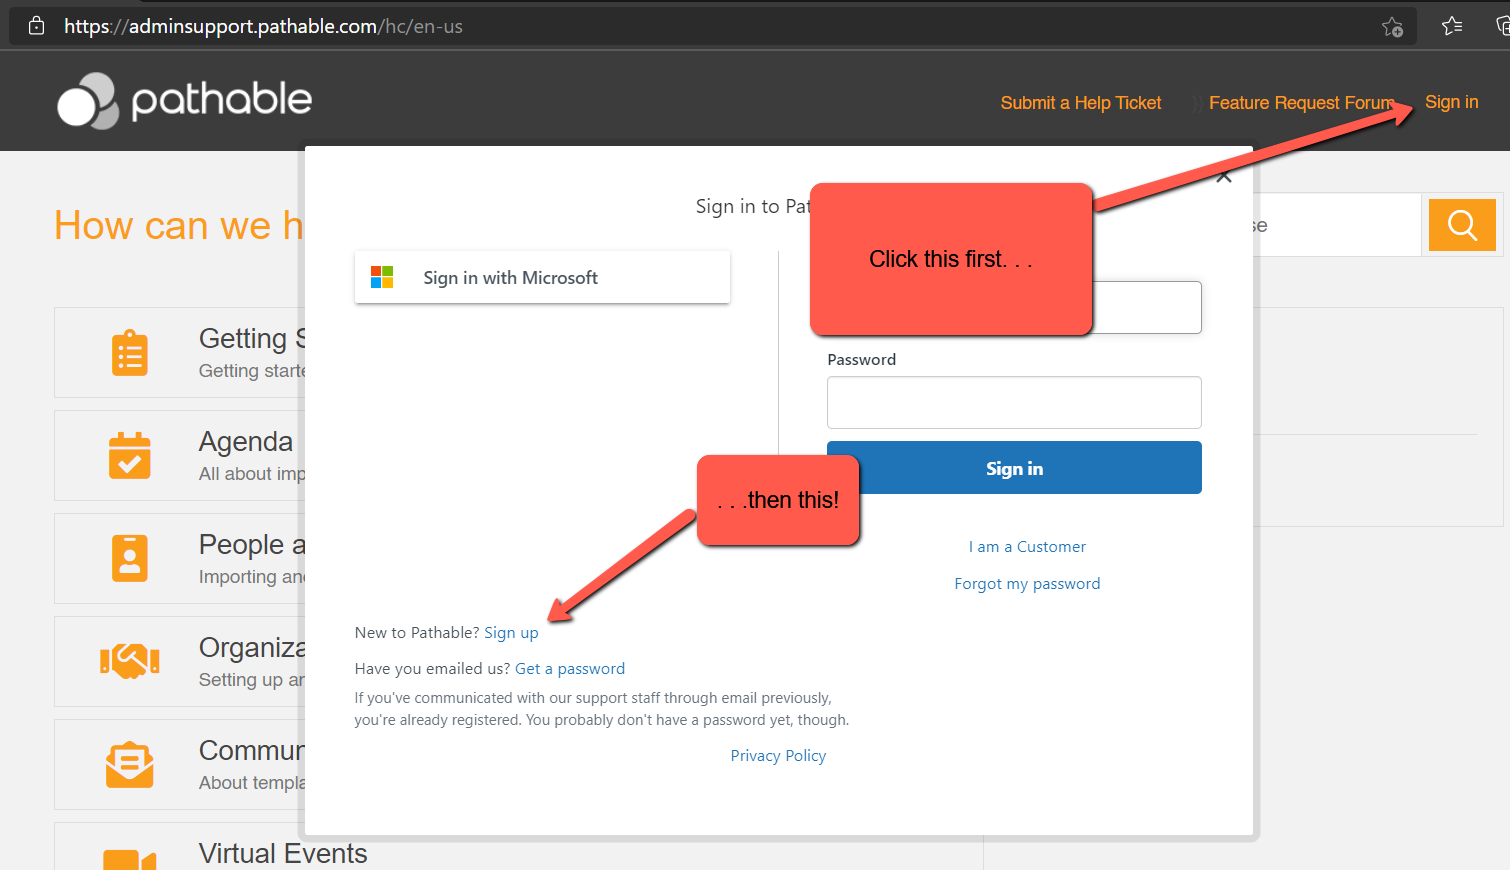
Task: Click the Microsoft logo in the sign-in dialog
Action: [382, 277]
